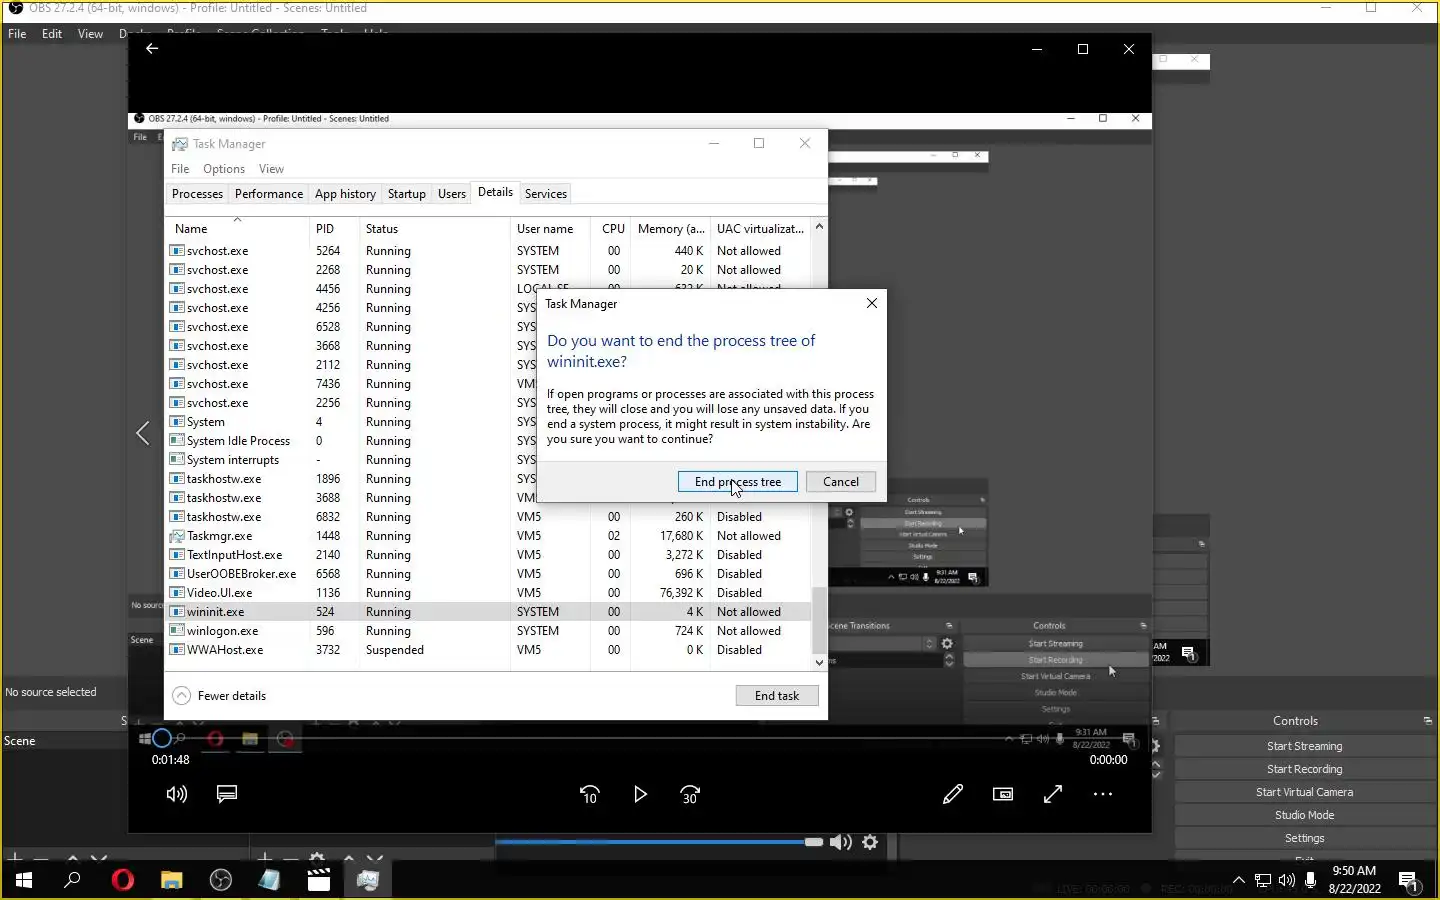This screenshot has width=1440, height=900.
Task: Select the winlogon.exe process row
Action: click(x=489, y=631)
